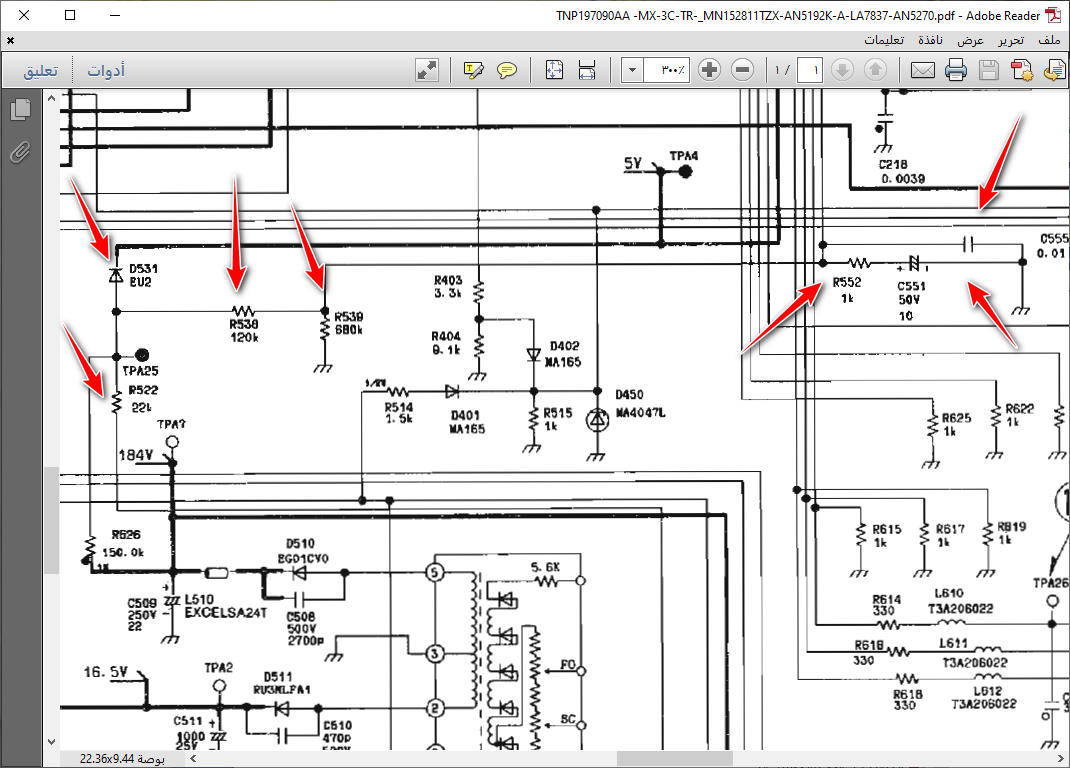Click the 300% zoom value field

666,70
